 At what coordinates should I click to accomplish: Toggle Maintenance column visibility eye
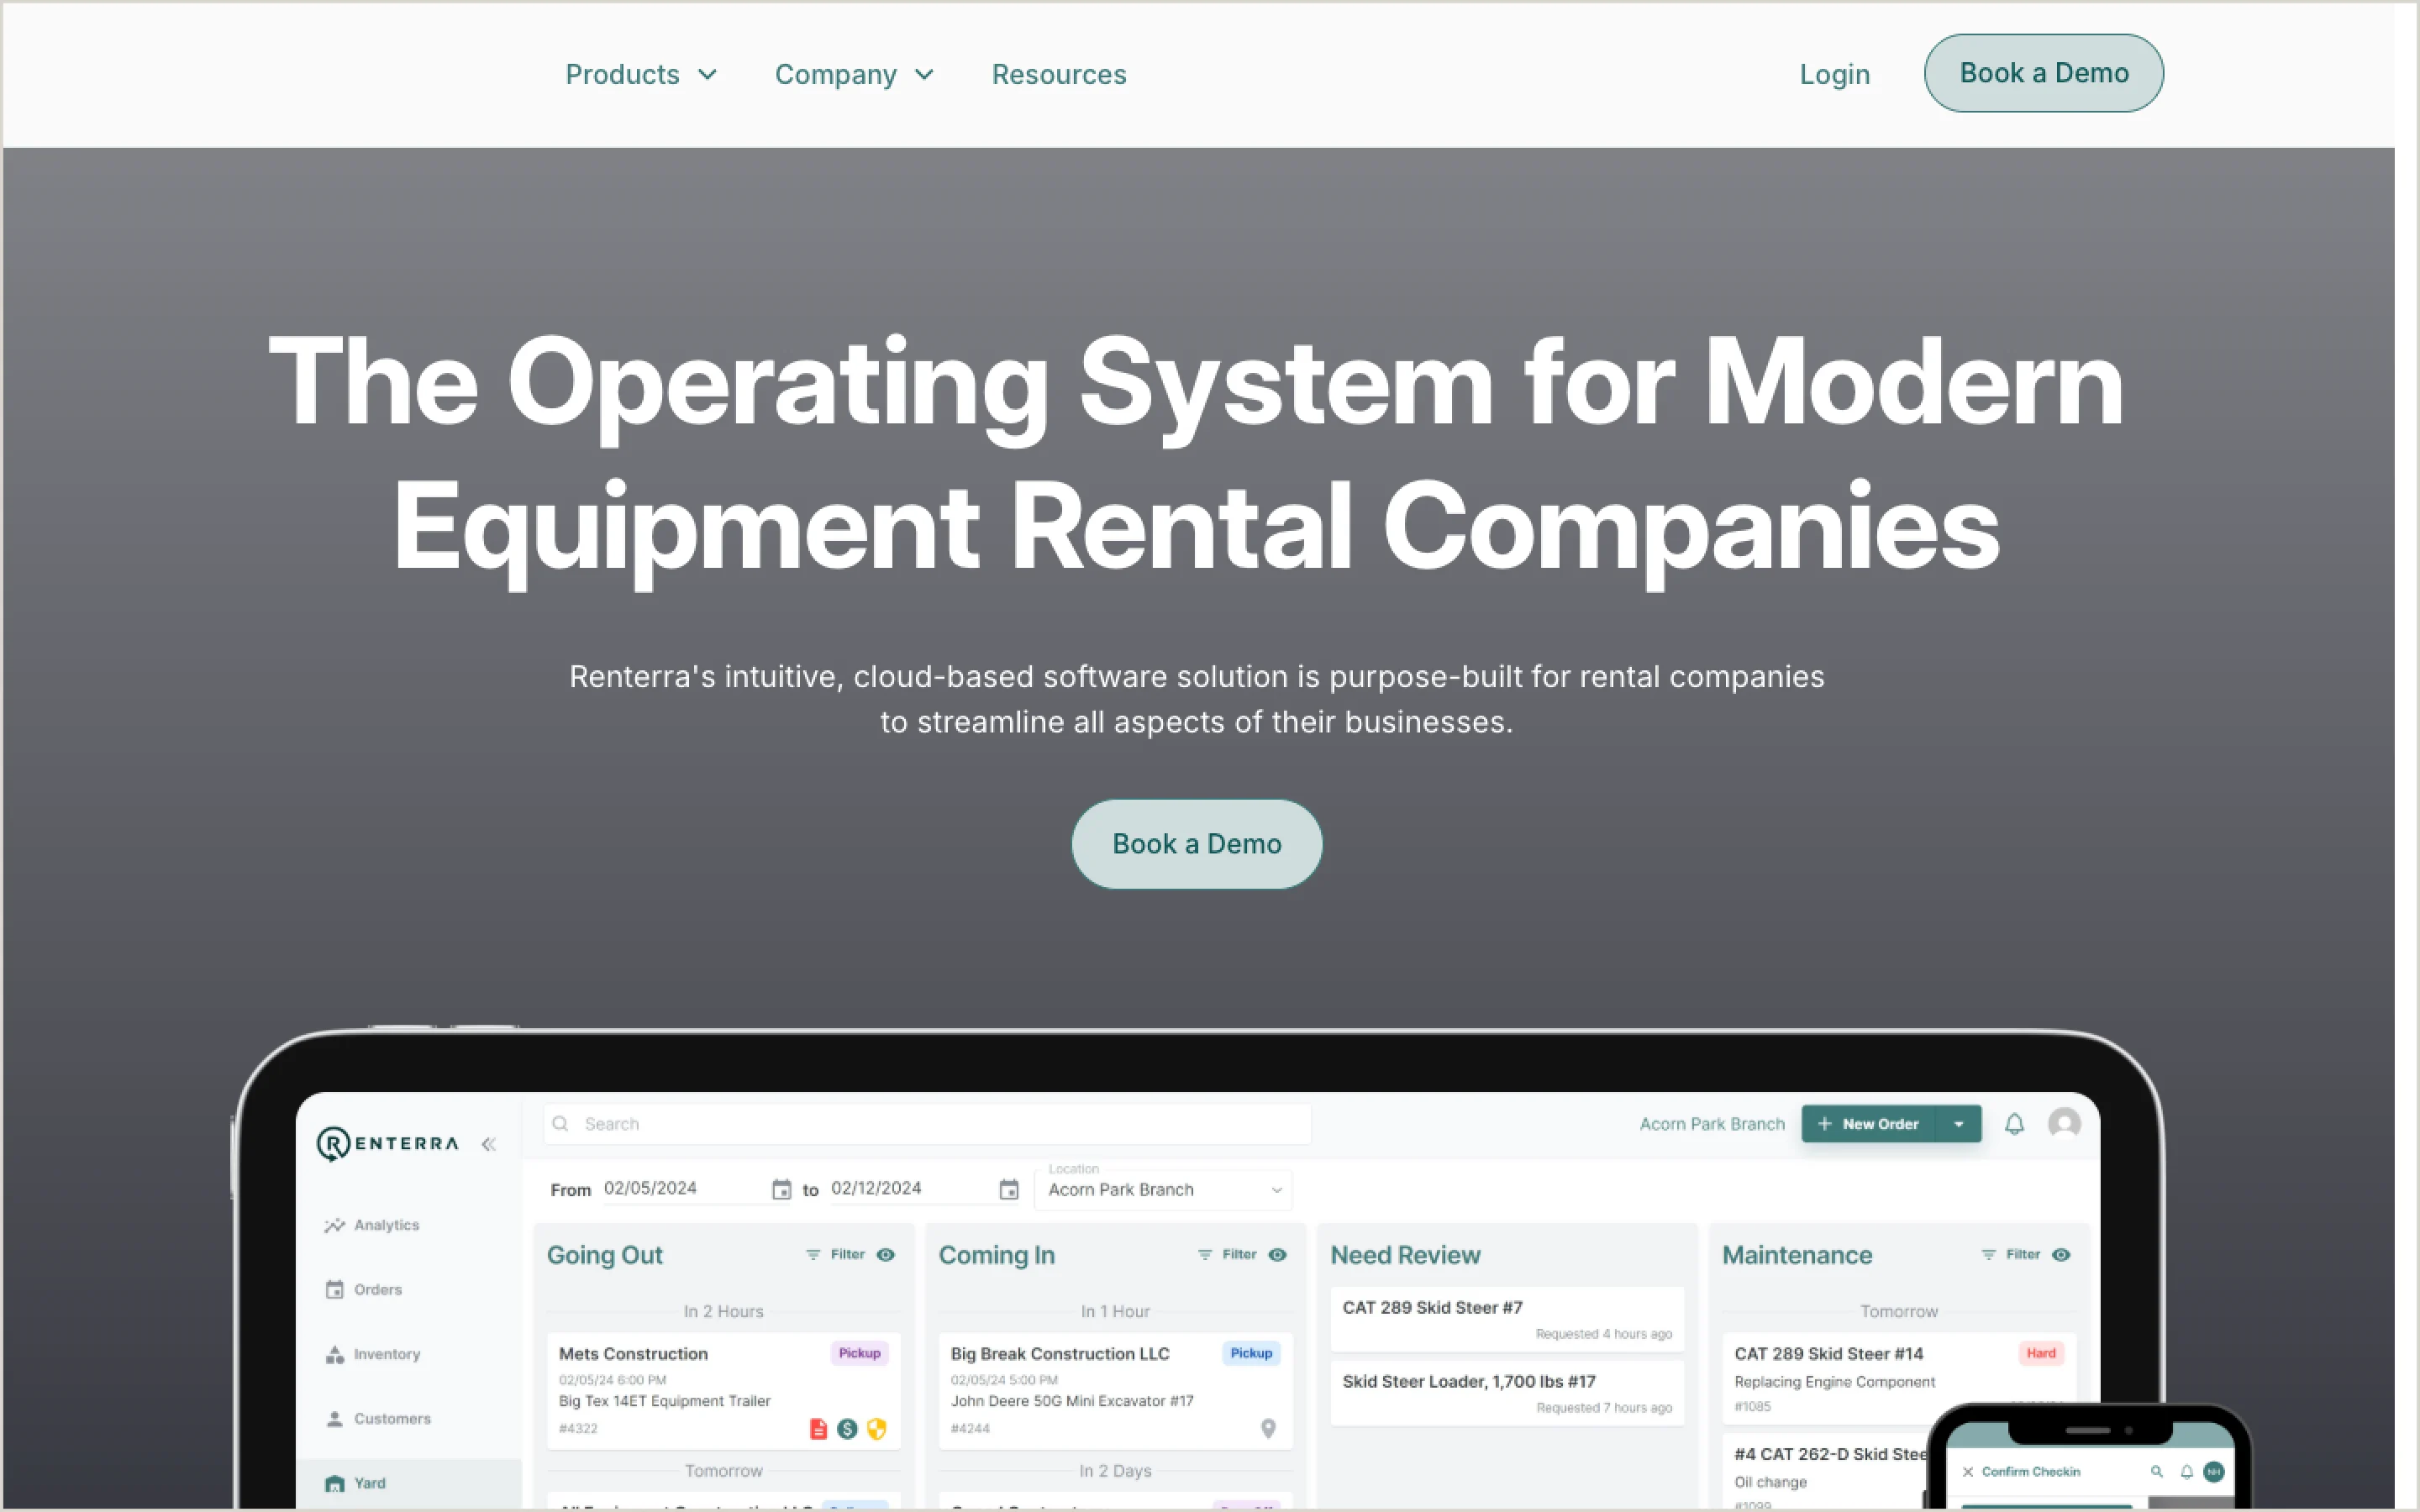pyautogui.click(x=2061, y=1254)
